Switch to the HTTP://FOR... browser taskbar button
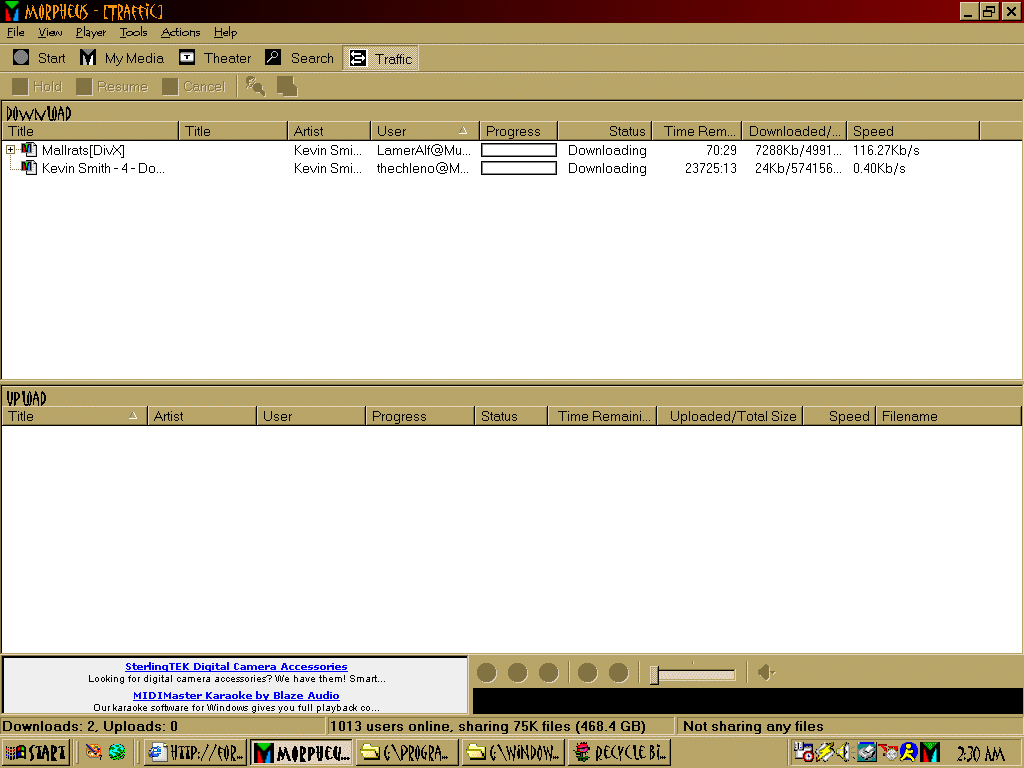The width and height of the screenshot is (1024, 768). pyautogui.click(x=195, y=752)
